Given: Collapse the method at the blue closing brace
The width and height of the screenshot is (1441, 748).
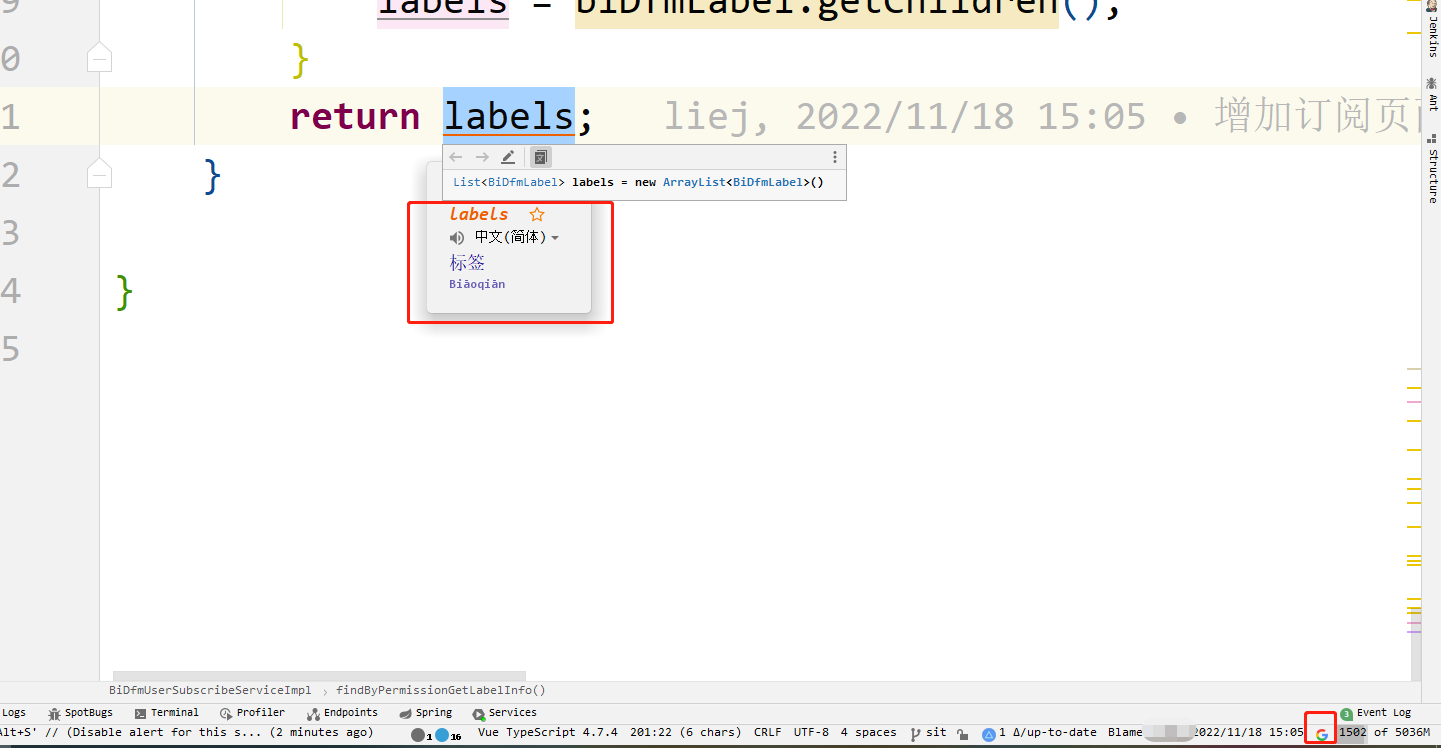Looking at the screenshot, I should point(99,175).
